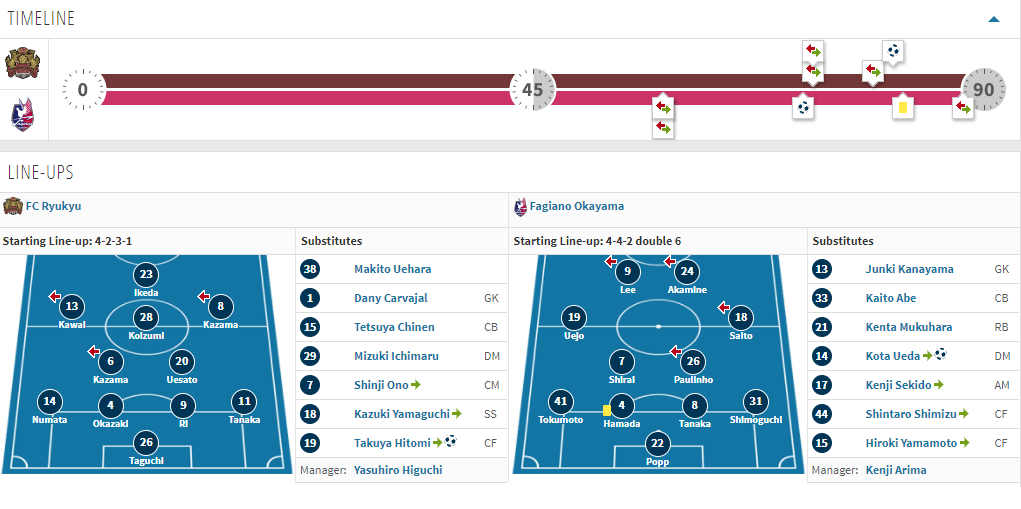The height and width of the screenshot is (509, 1021).
Task: Open substitute Shinji Ono's profile
Action: tap(380, 384)
